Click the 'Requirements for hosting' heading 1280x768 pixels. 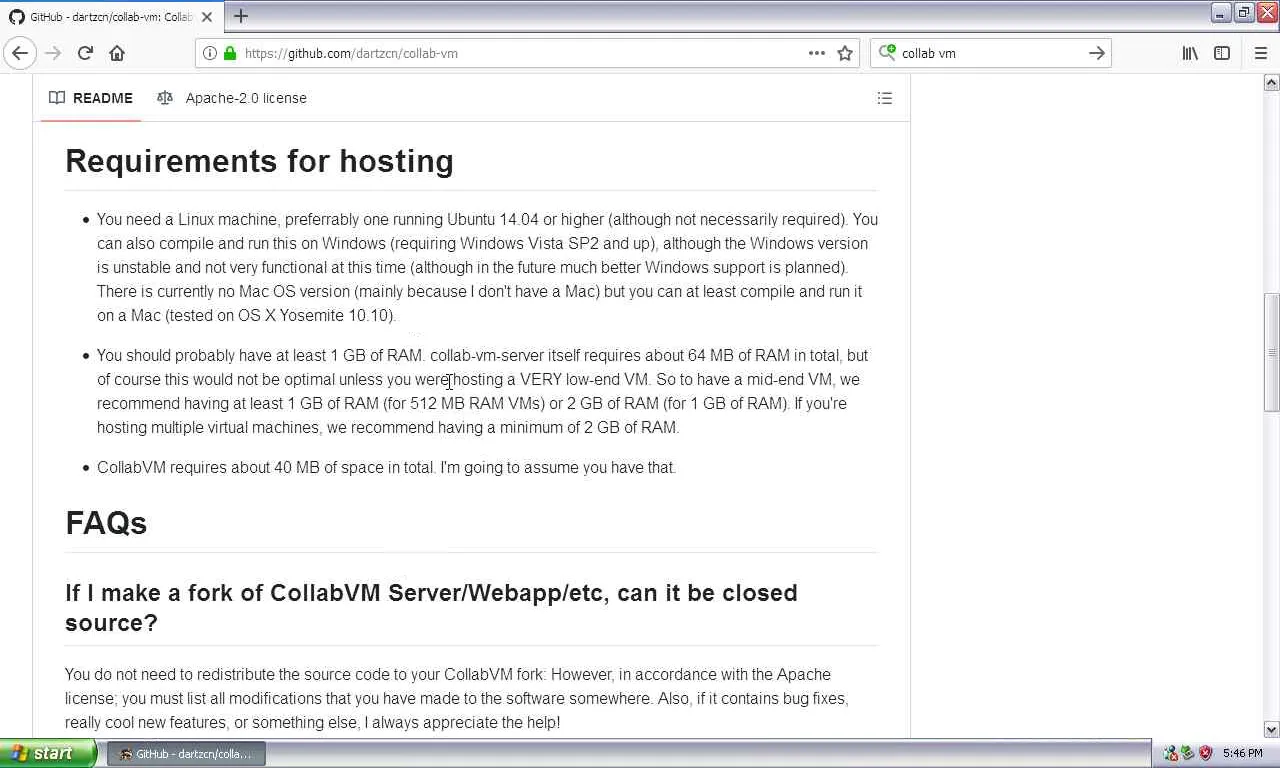coord(259,161)
